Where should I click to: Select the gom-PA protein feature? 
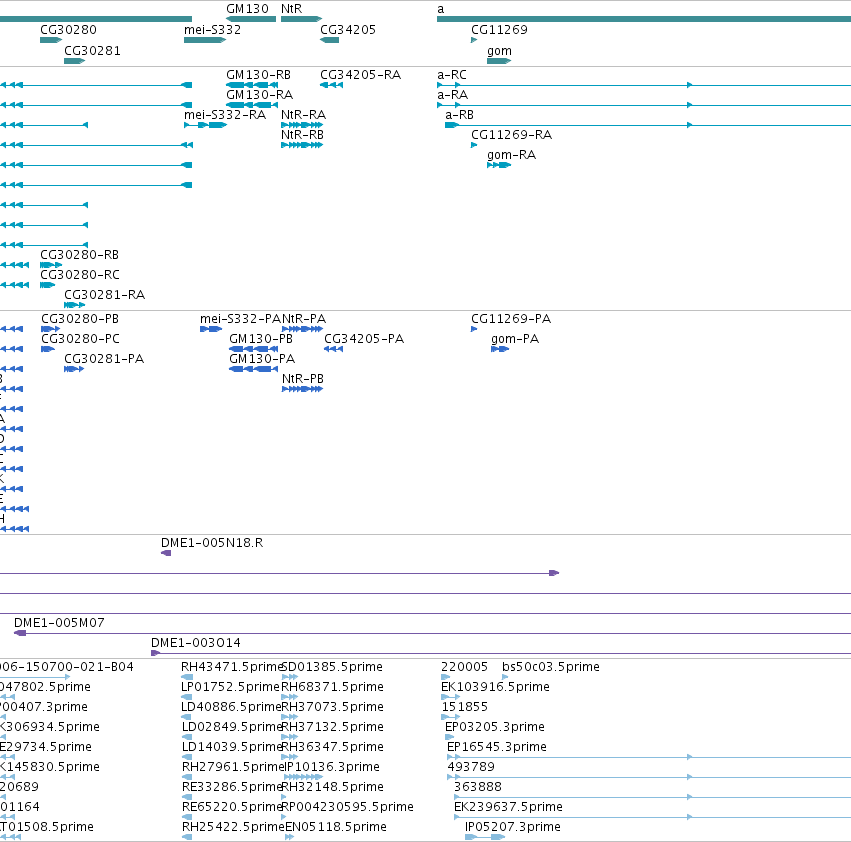[500, 349]
